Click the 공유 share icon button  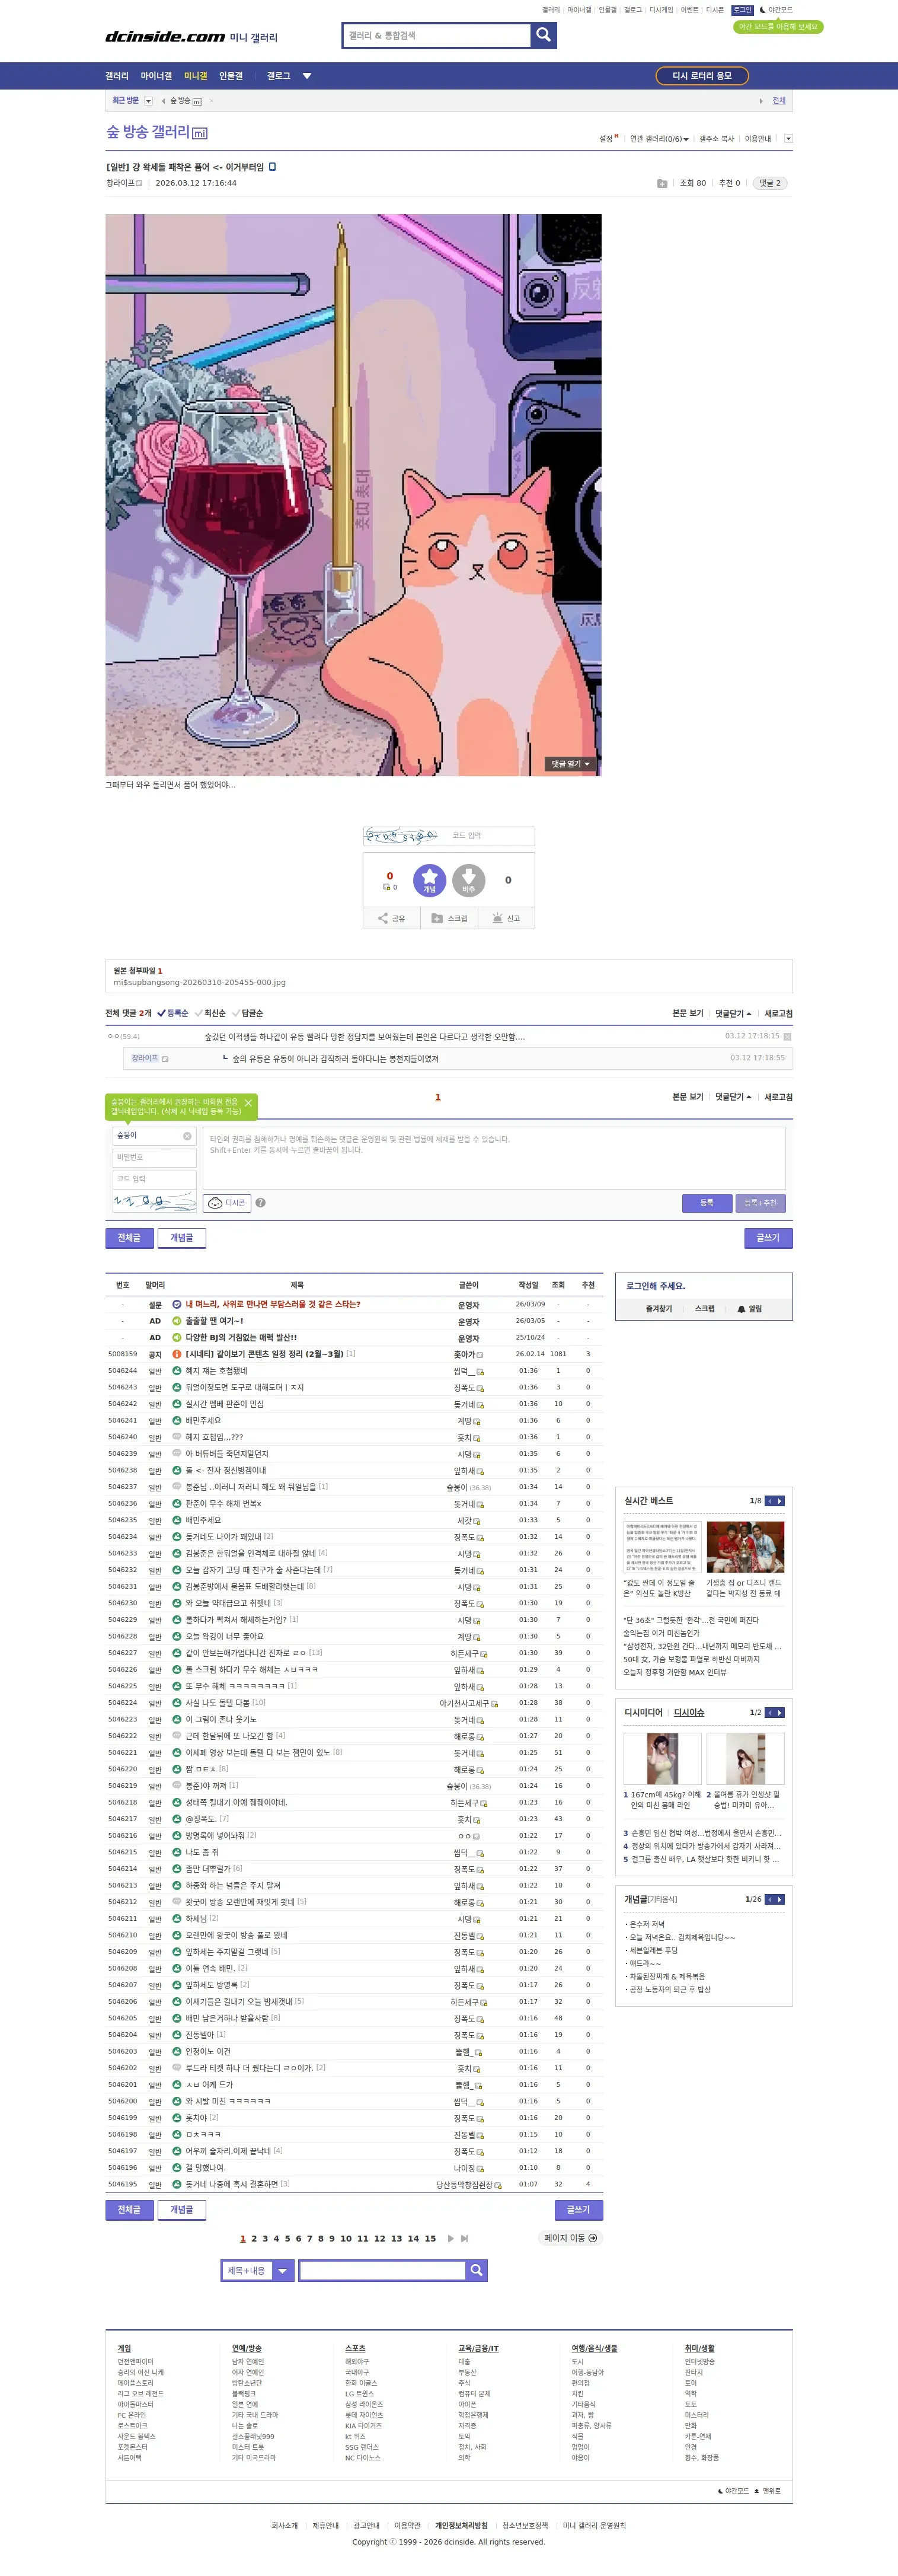391,918
